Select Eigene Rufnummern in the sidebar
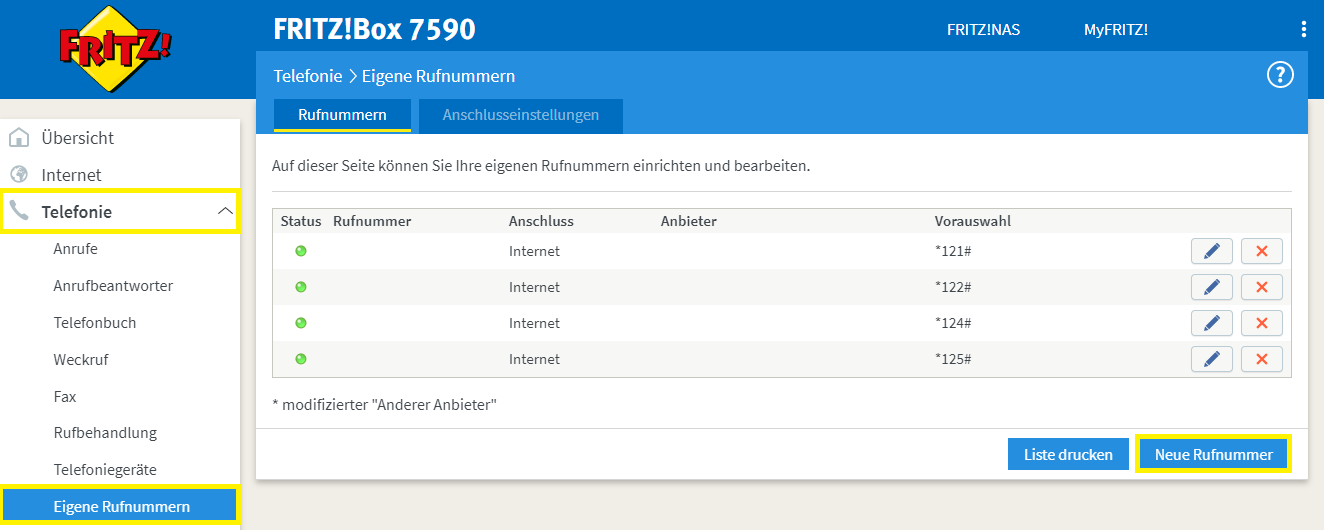 (x=120, y=506)
